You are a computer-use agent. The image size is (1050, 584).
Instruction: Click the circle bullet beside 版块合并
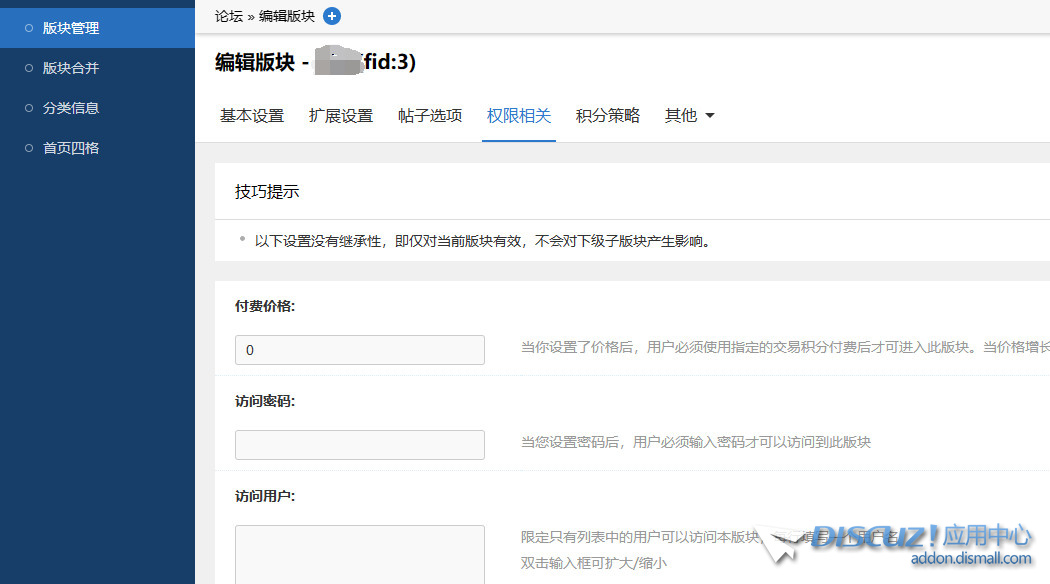click(29, 68)
